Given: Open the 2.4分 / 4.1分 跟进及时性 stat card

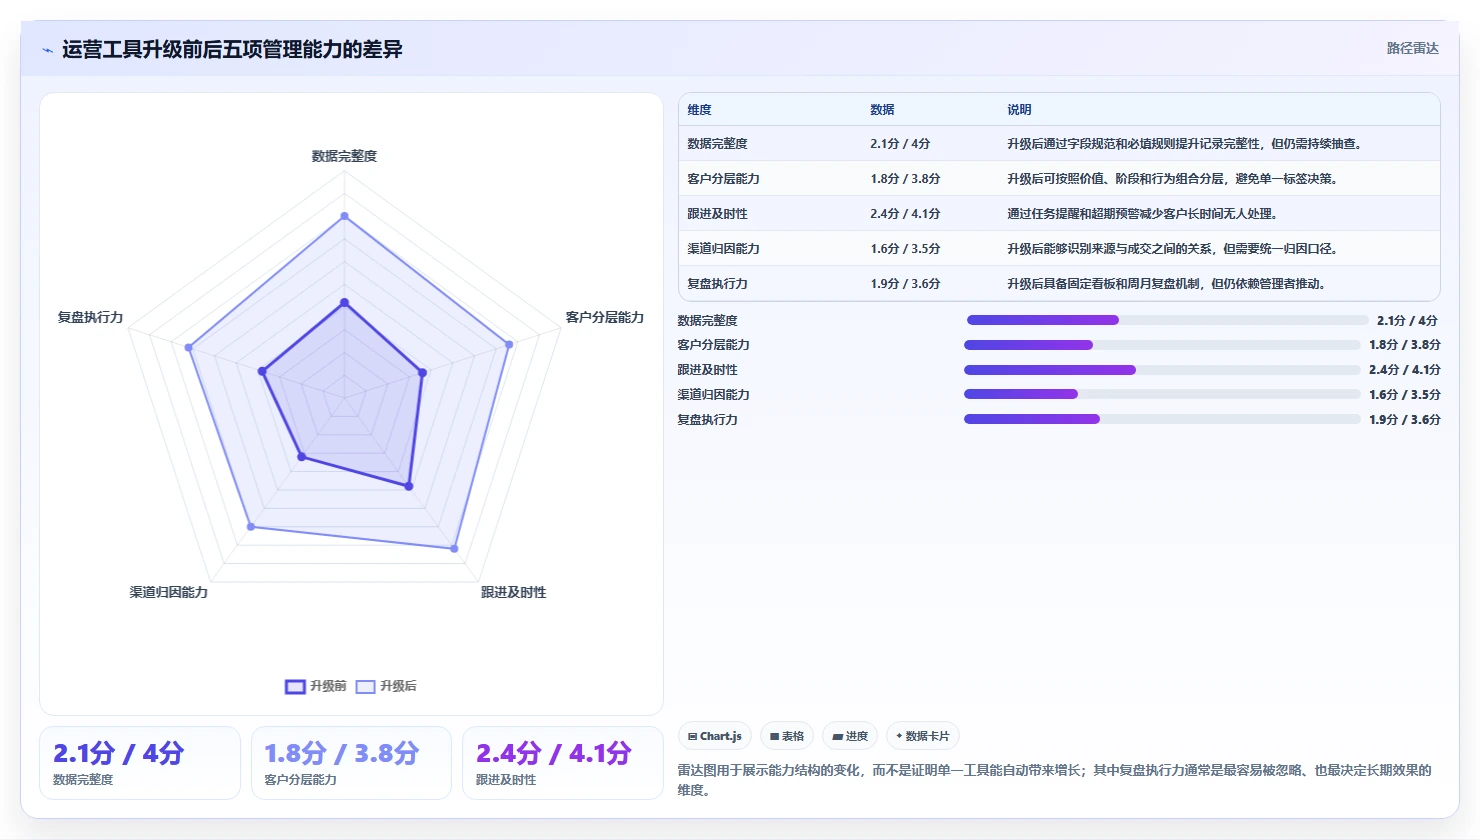Looking at the screenshot, I should pyautogui.click(x=562, y=763).
